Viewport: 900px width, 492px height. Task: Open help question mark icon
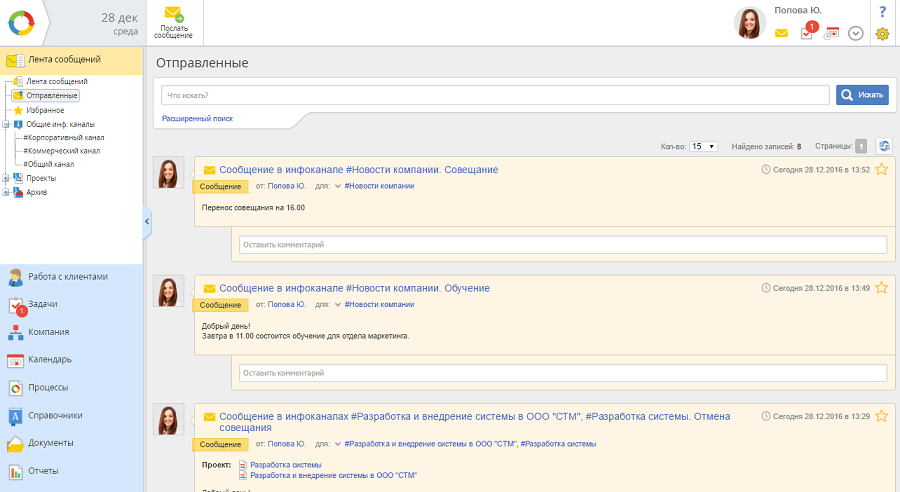point(882,11)
